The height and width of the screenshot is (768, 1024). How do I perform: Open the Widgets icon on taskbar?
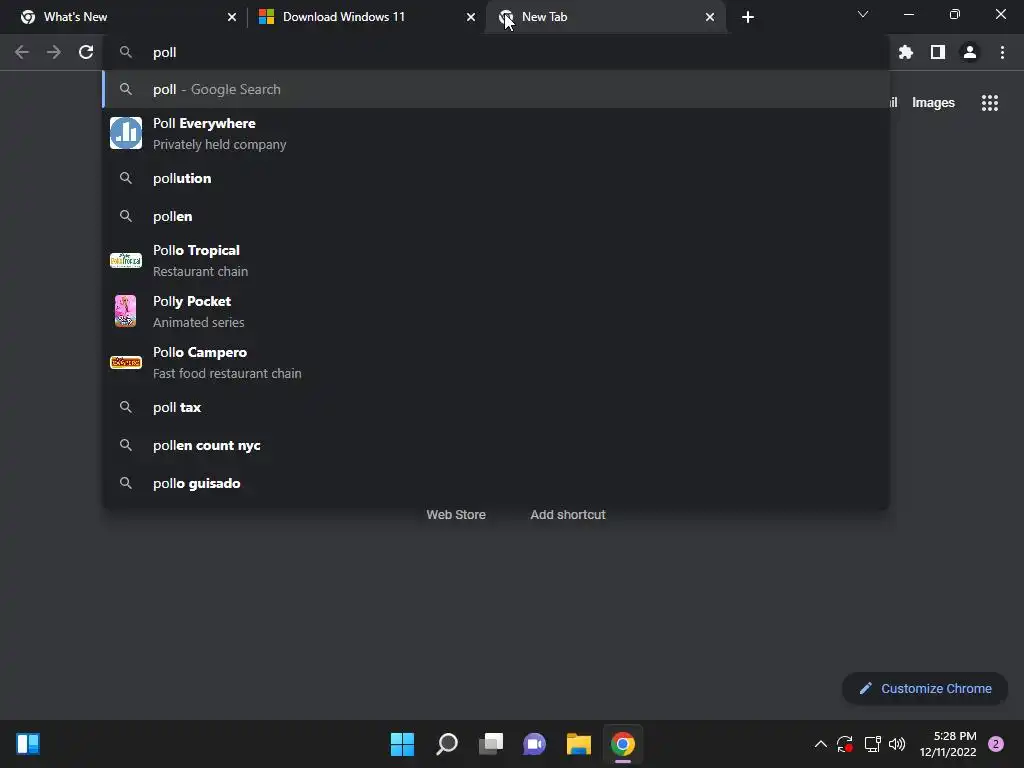[28, 744]
